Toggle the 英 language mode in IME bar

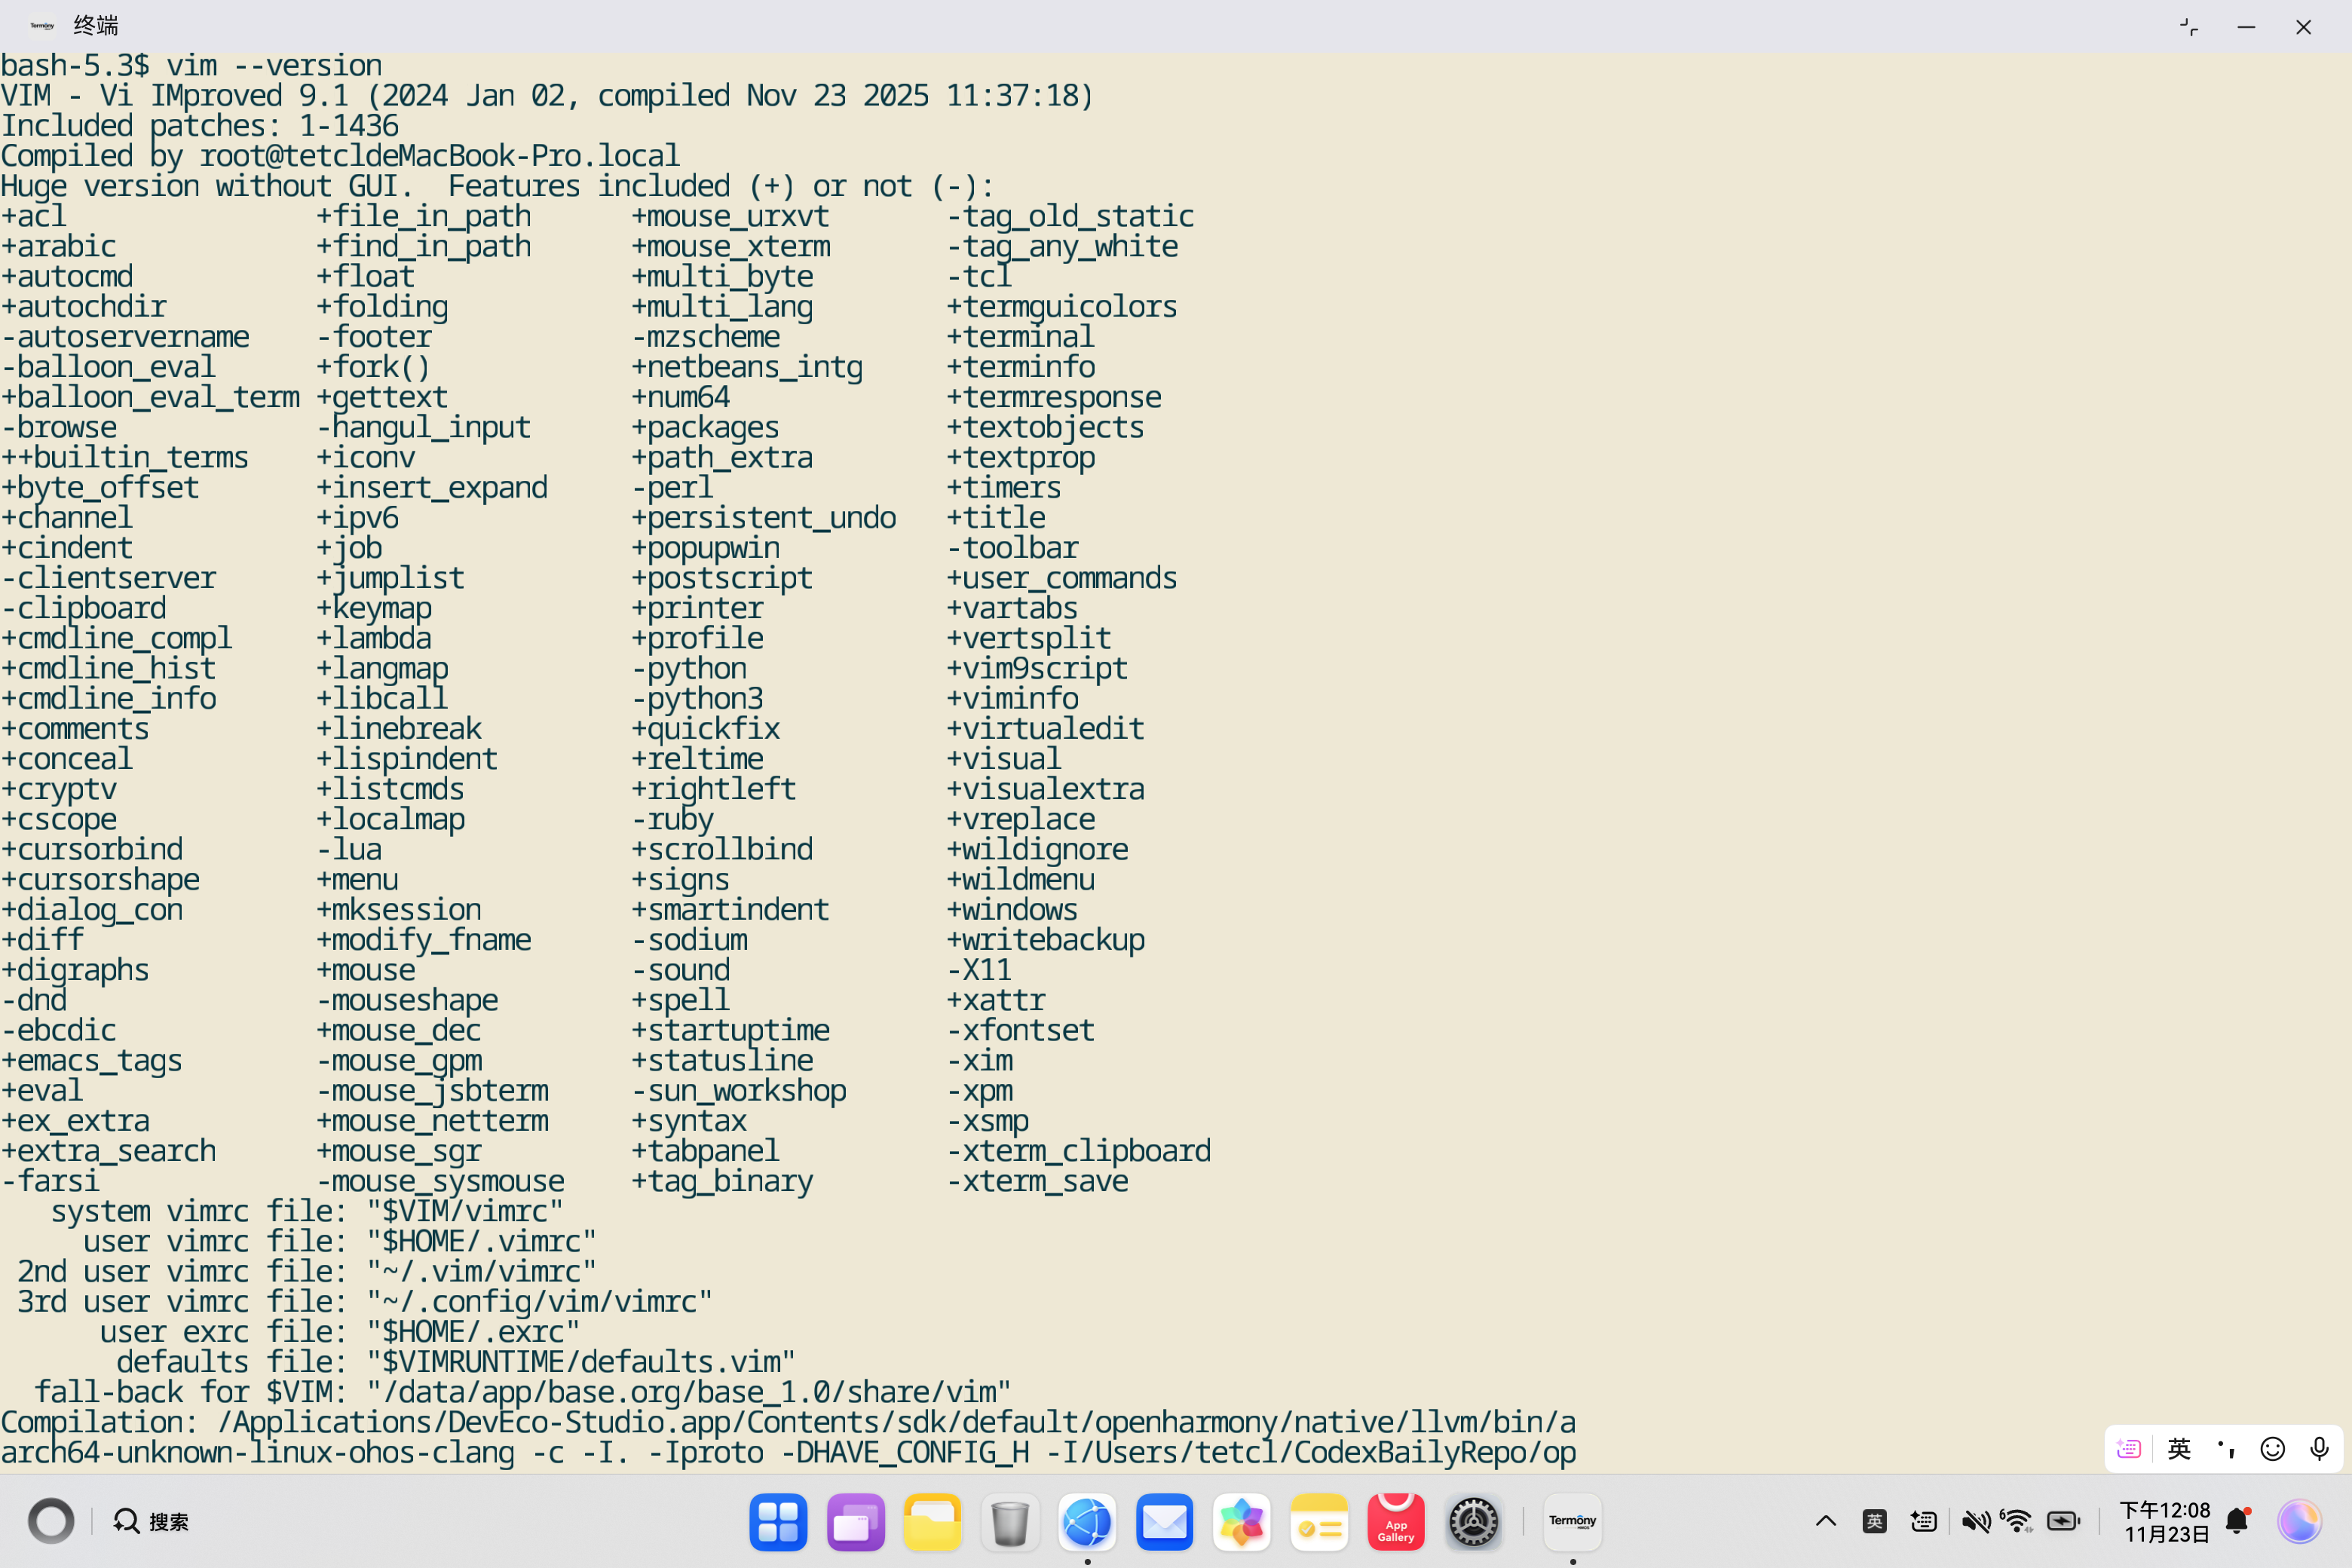(x=2179, y=1449)
